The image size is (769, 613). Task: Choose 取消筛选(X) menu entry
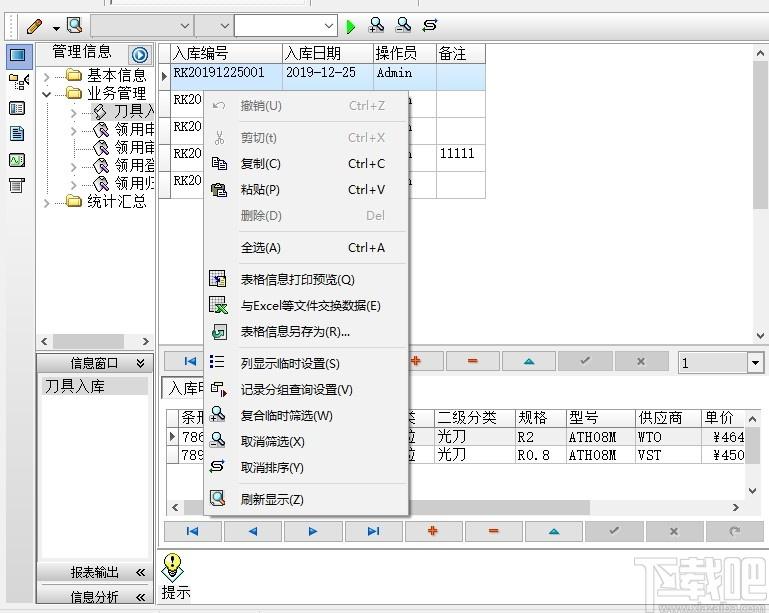307,442
